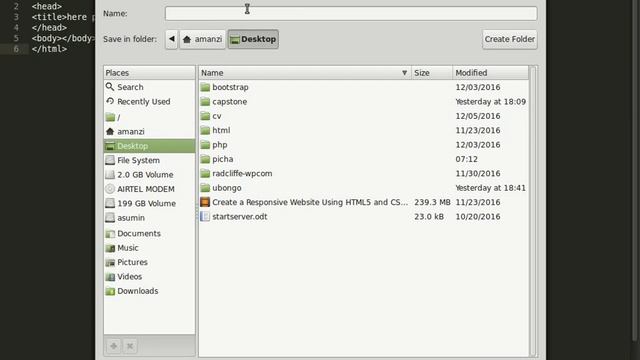Click php folder icon

(205, 144)
